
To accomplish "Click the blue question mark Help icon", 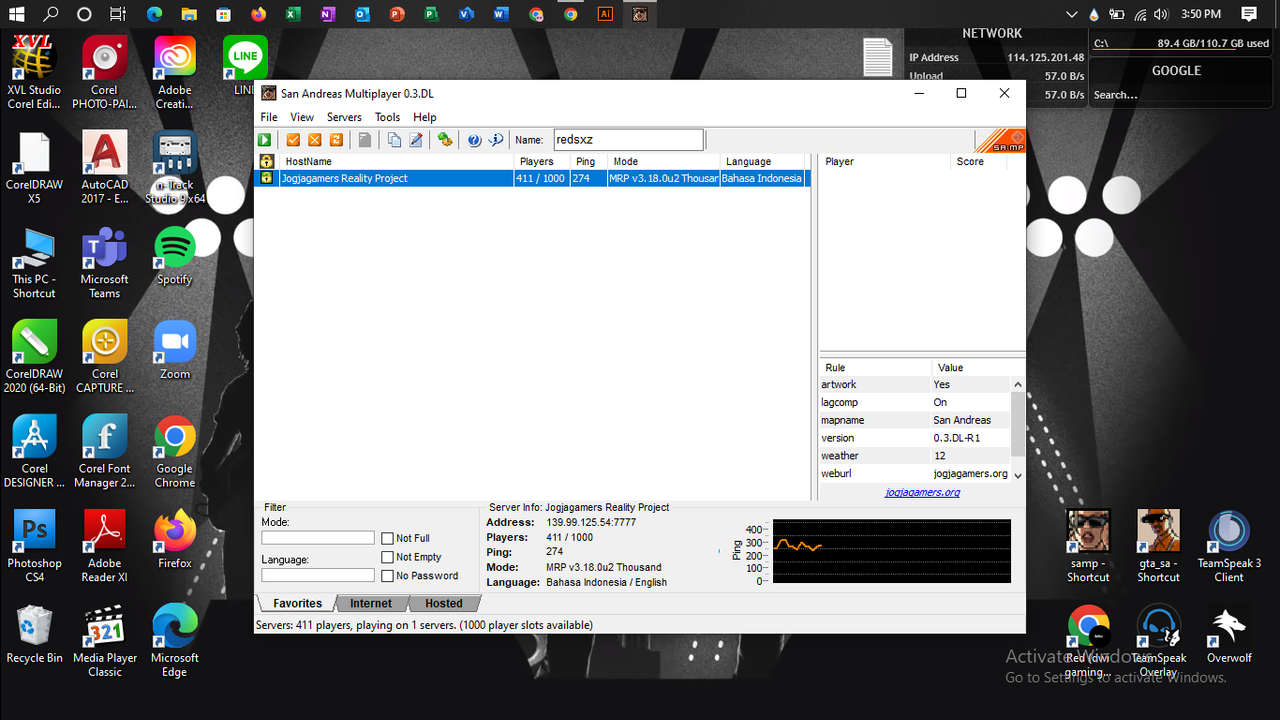I will tap(474, 140).
